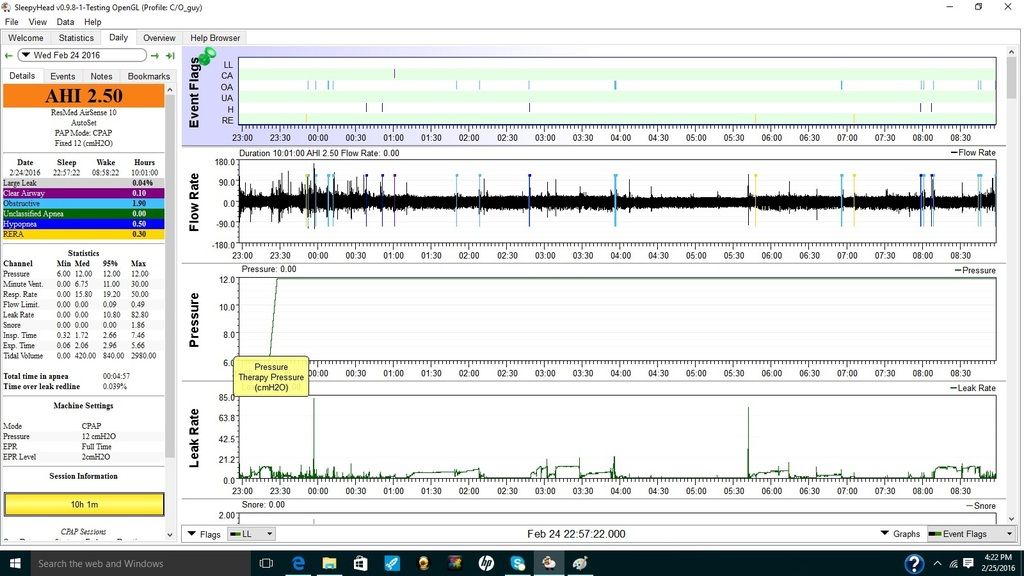Click the AHI 2.50 orange banner

pyautogui.click(x=84, y=96)
